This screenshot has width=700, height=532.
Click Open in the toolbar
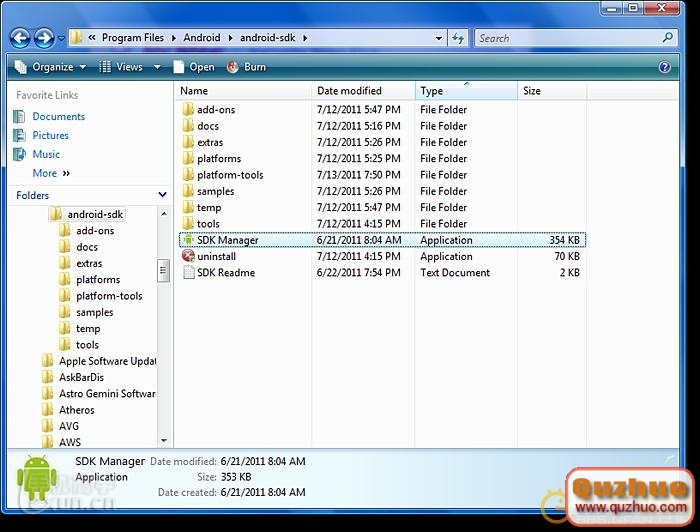(194, 67)
